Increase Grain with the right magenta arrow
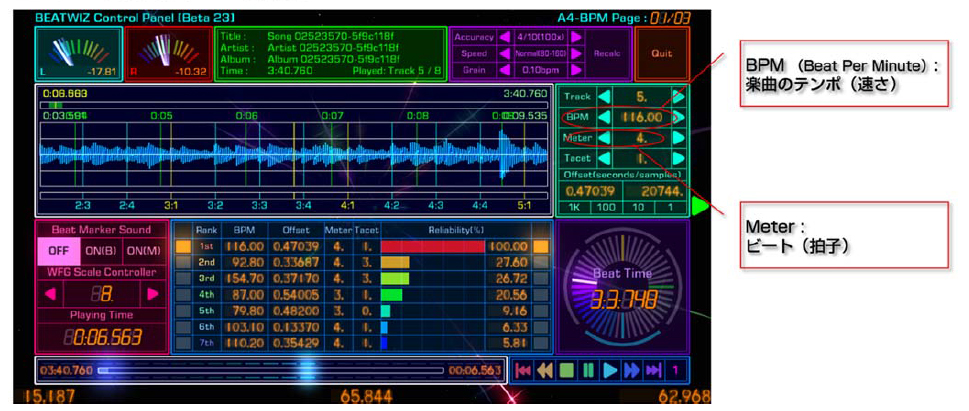The height and width of the screenshot is (411, 969). (576, 70)
